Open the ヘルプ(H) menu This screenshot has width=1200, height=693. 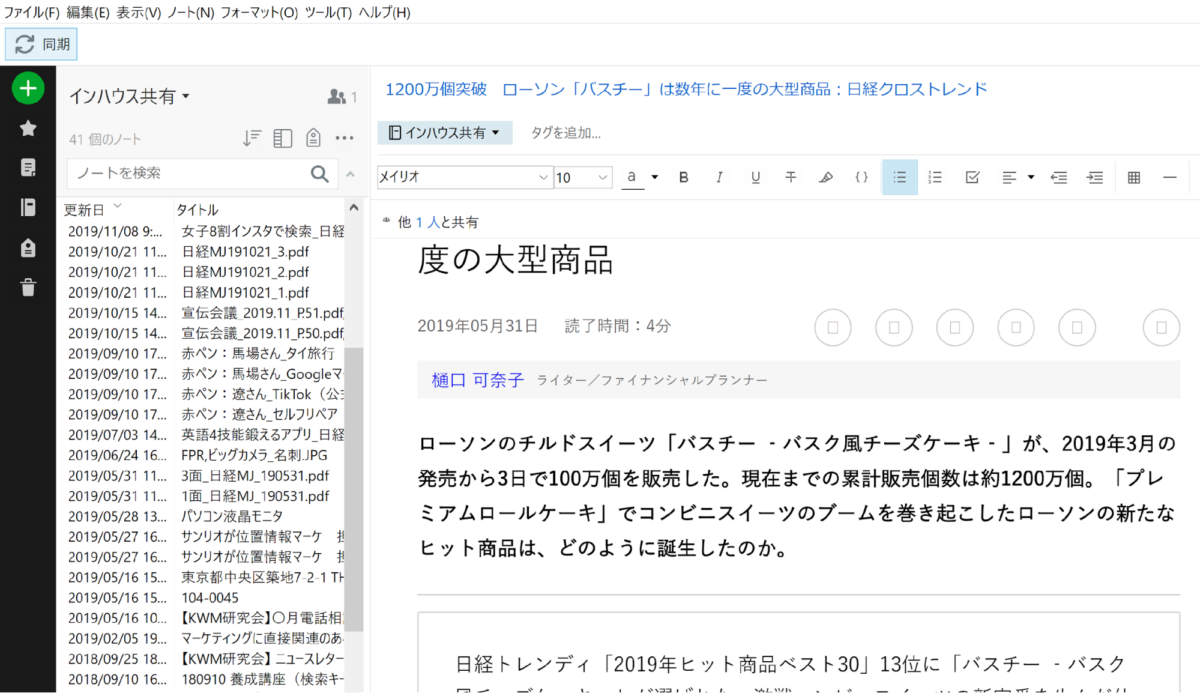point(384,12)
